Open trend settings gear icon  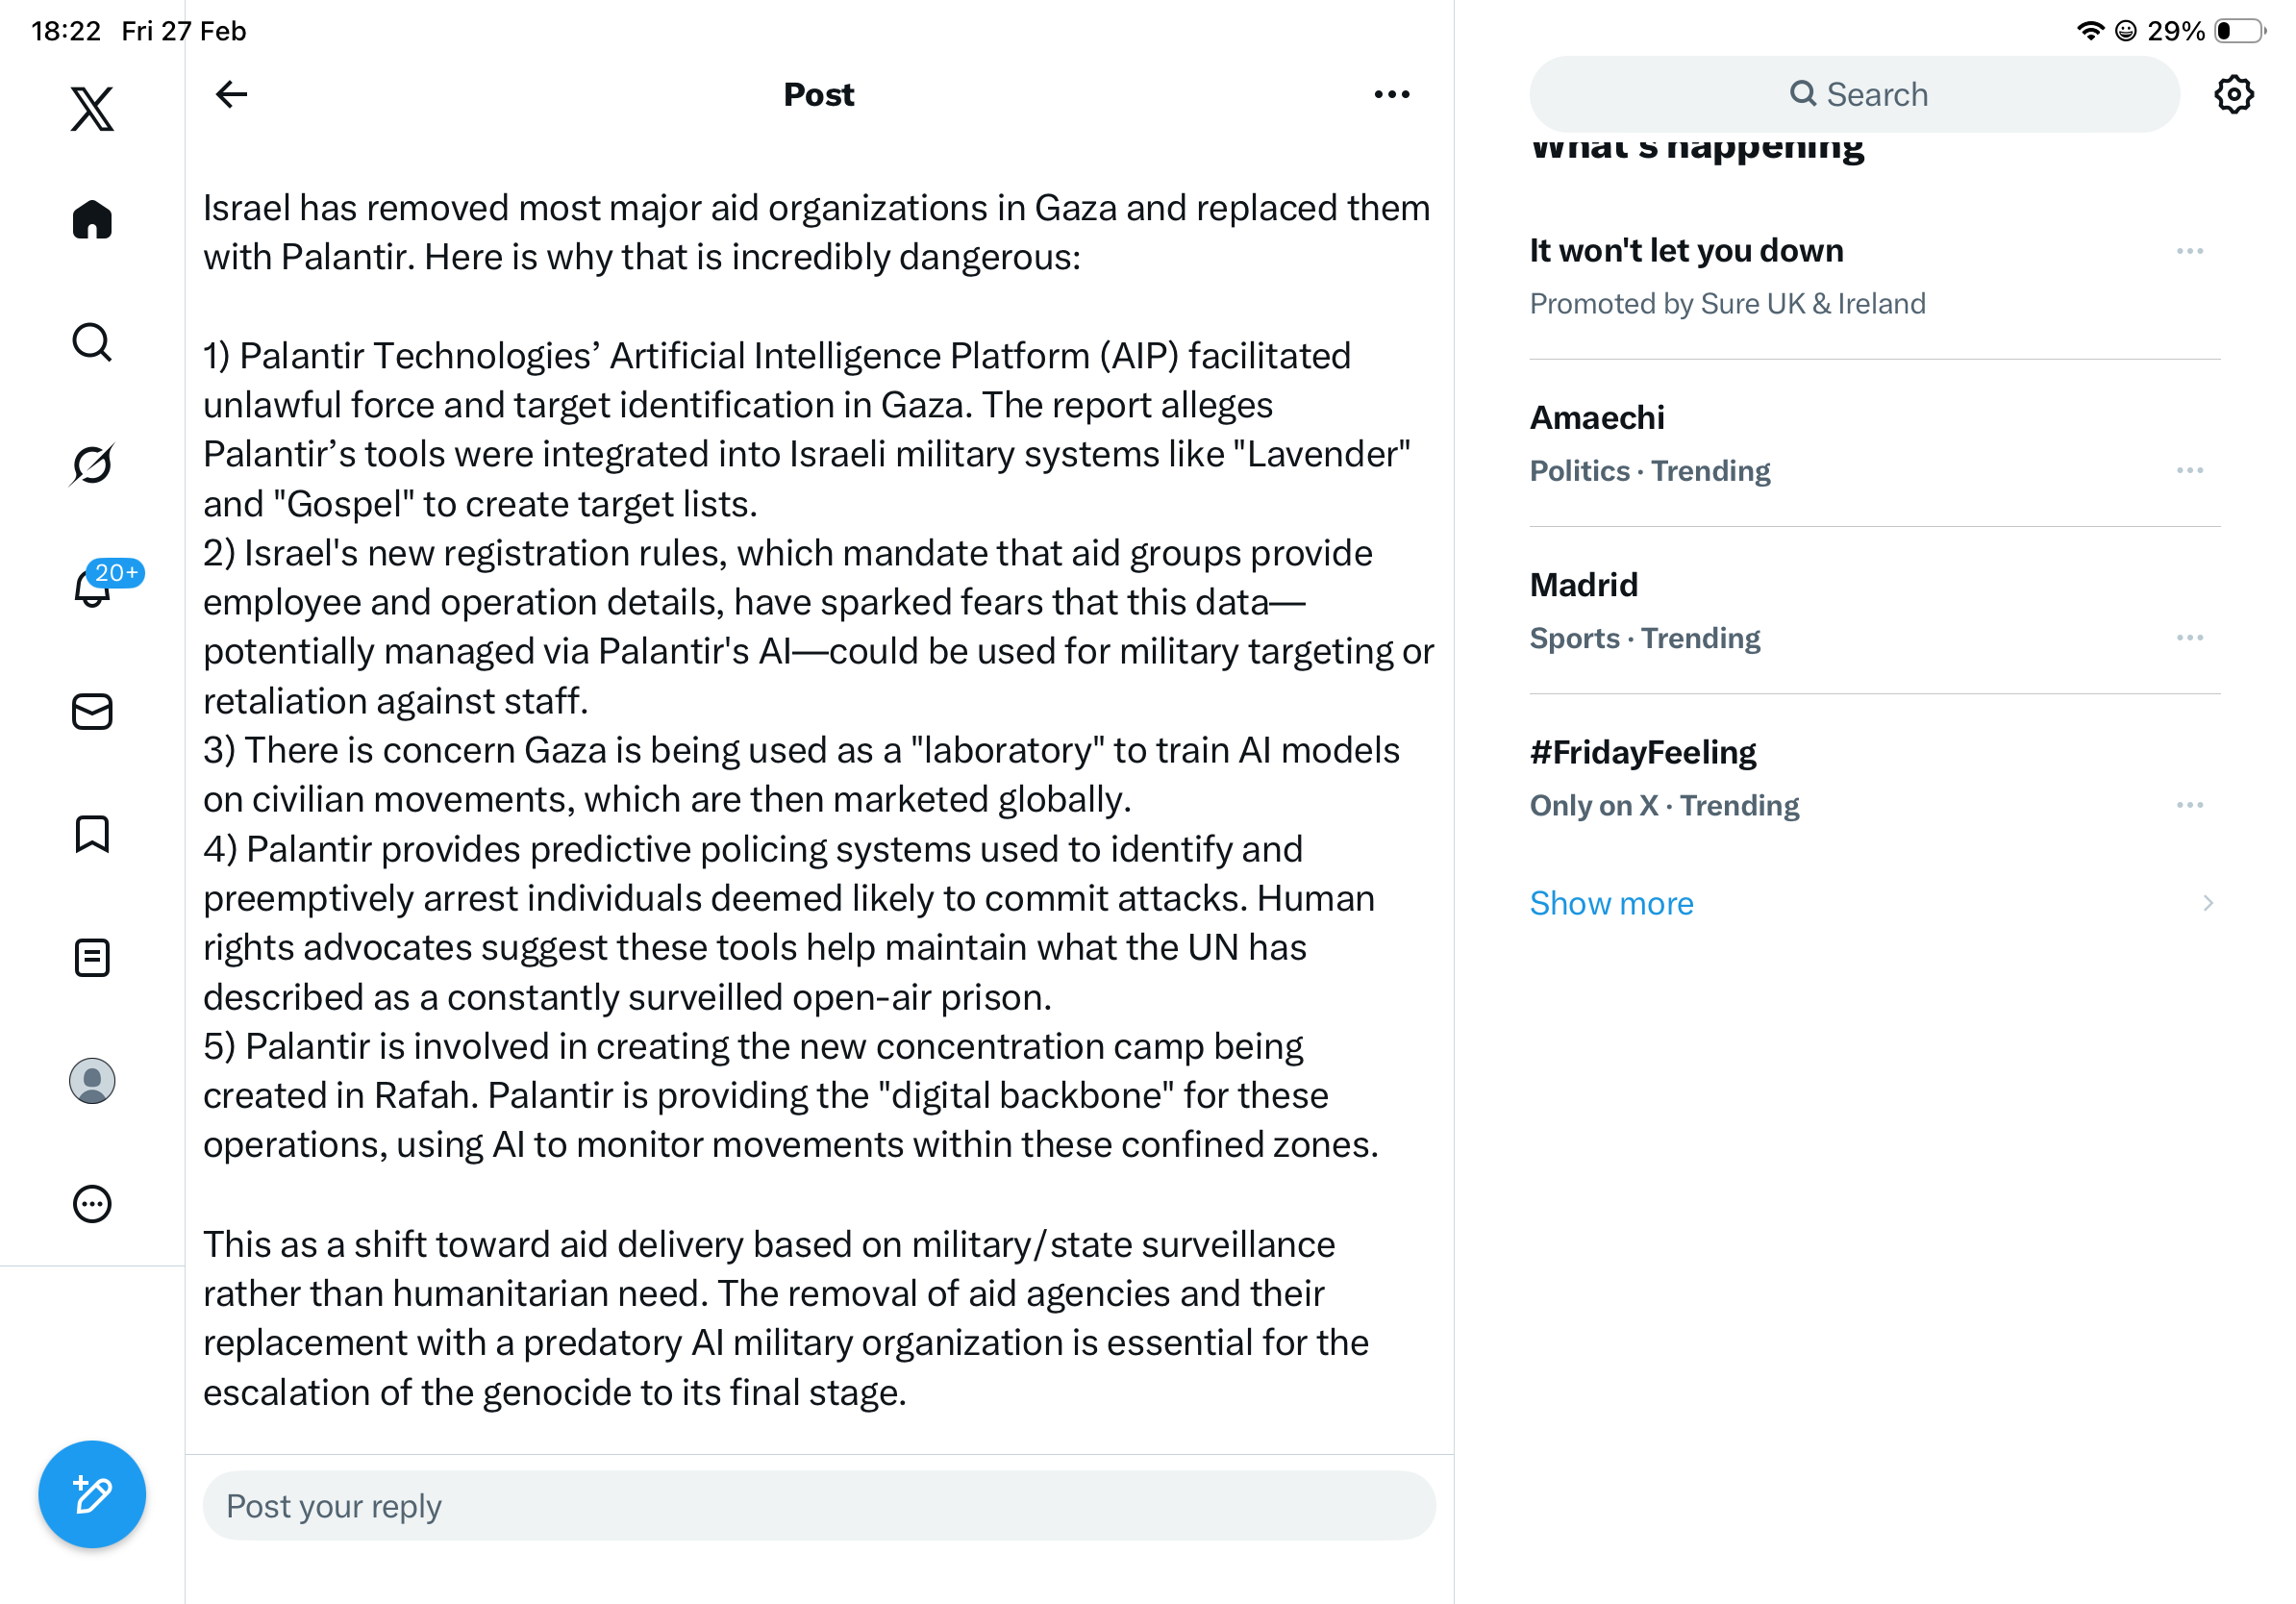(2233, 94)
